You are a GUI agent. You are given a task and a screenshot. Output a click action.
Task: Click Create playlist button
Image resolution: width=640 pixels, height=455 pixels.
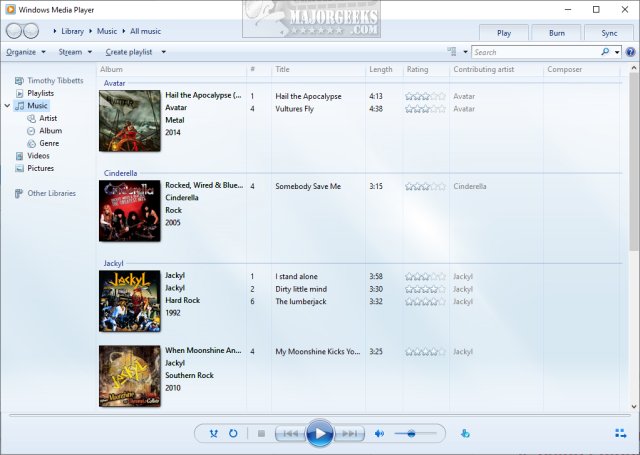tap(129, 52)
